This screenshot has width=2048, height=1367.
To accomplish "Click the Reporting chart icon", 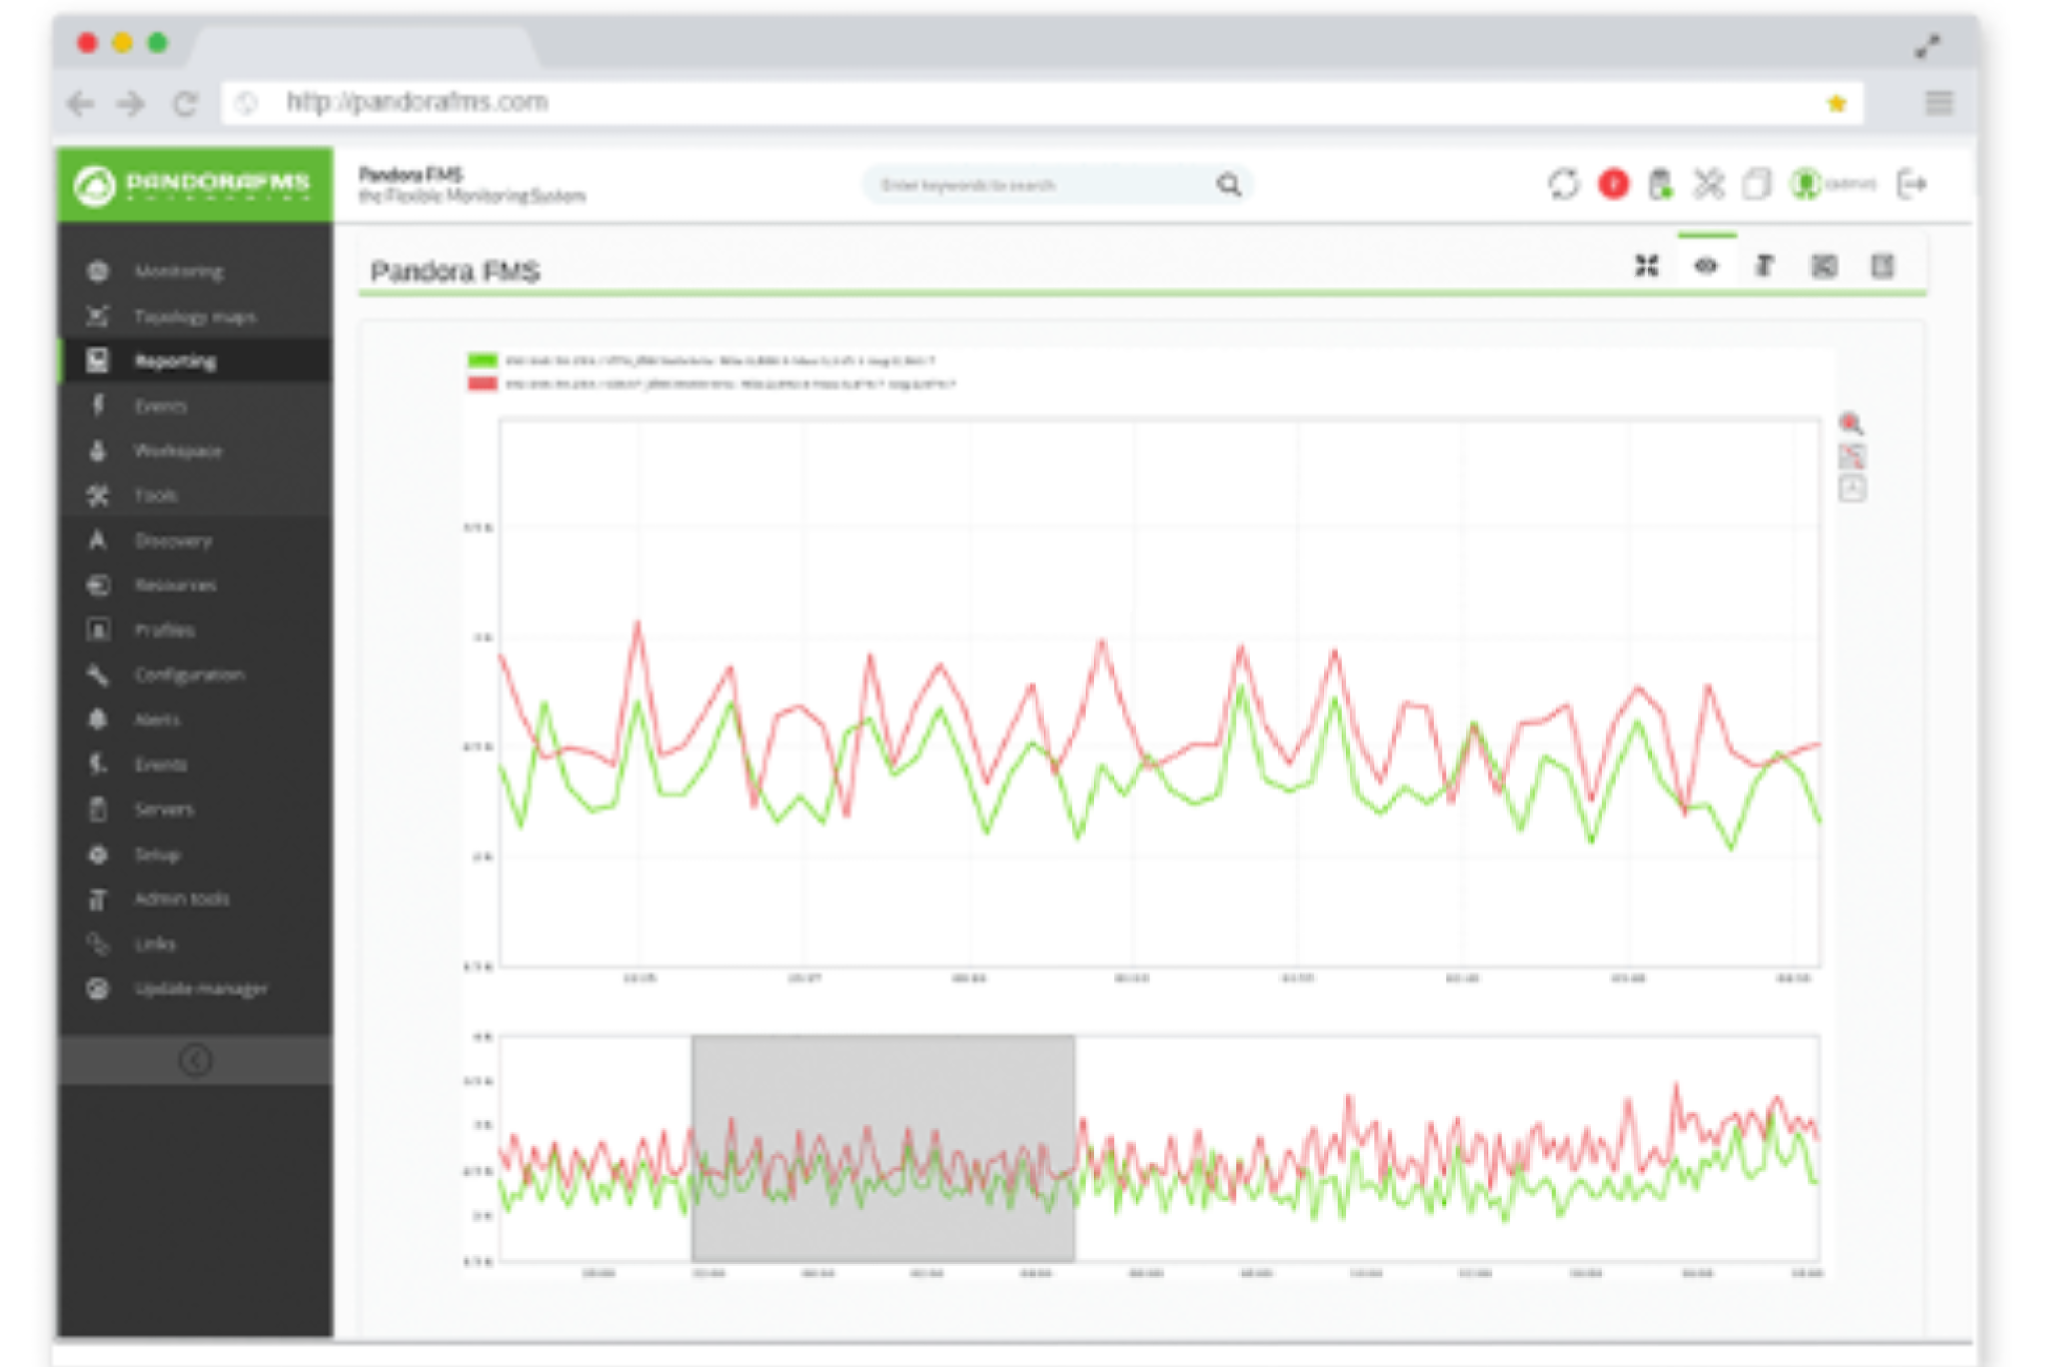I will [x=97, y=361].
